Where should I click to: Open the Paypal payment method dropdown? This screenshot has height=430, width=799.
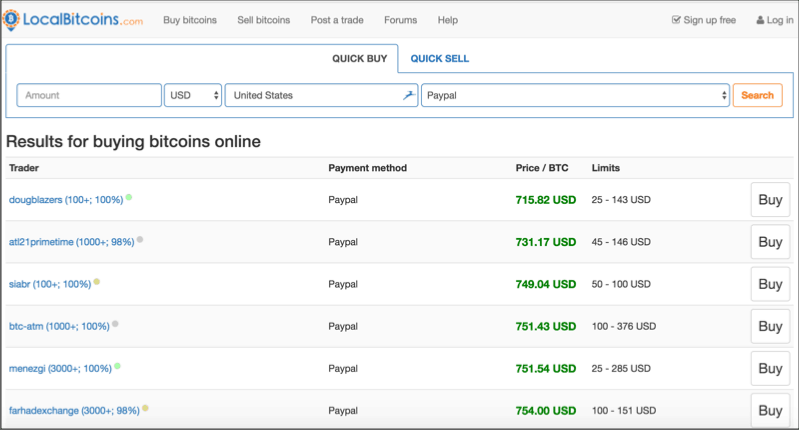point(575,95)
